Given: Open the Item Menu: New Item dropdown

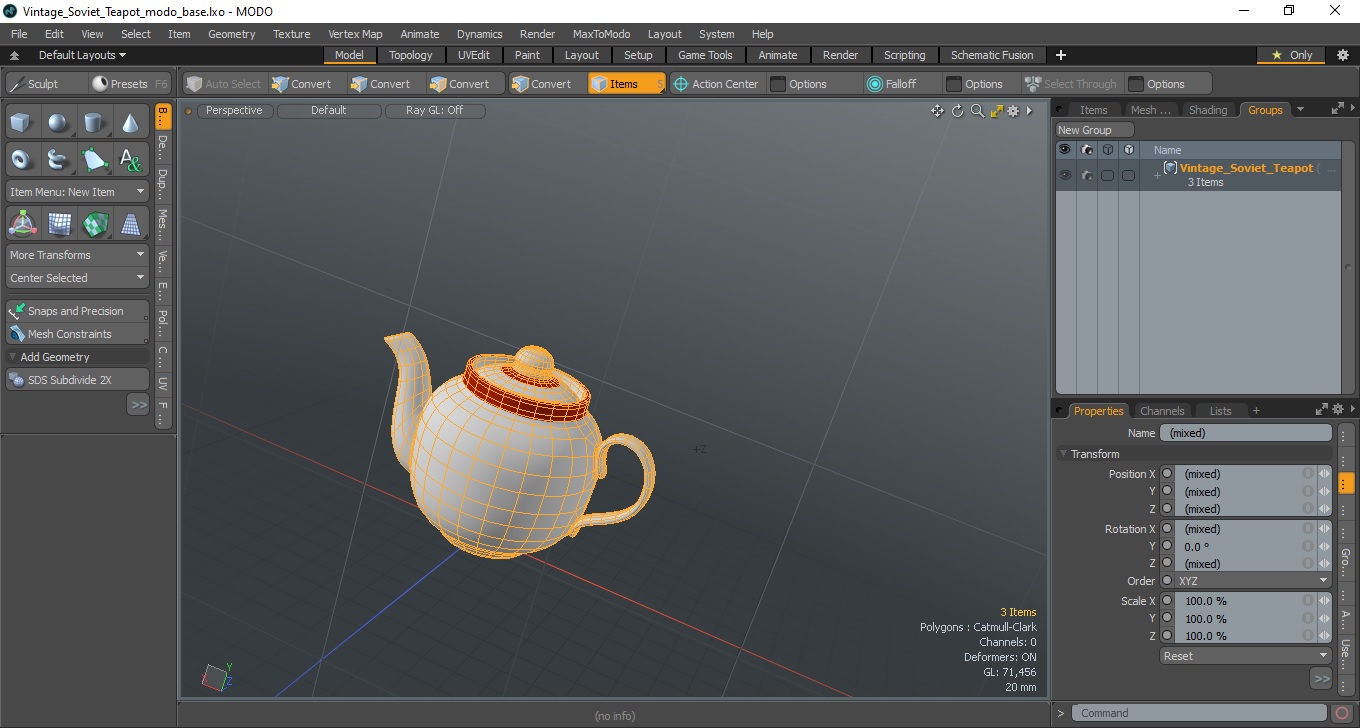Looking at the screenshot, I should tap(78, 192).
